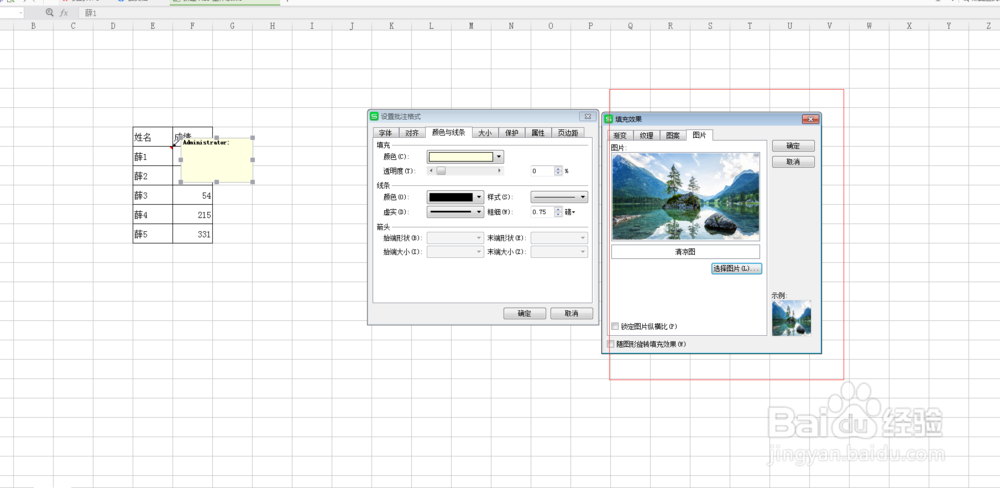Click the fx insert function icon
This screenshot has height=488, width=1000.
click(x=64, y=13)
